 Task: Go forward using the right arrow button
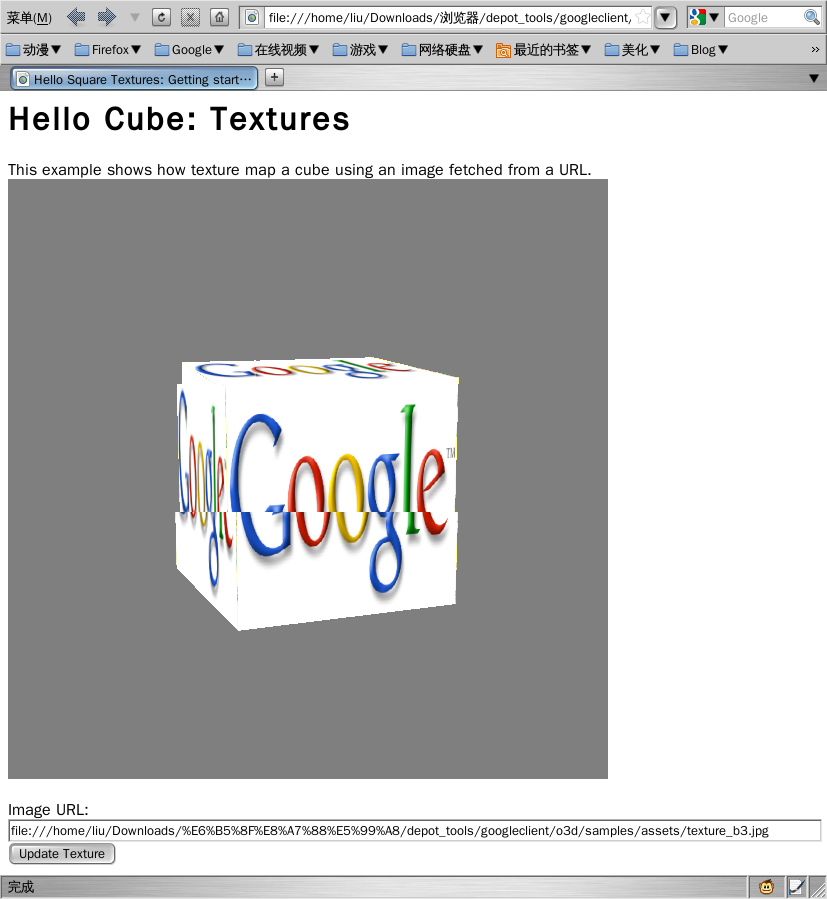[106, 17]
